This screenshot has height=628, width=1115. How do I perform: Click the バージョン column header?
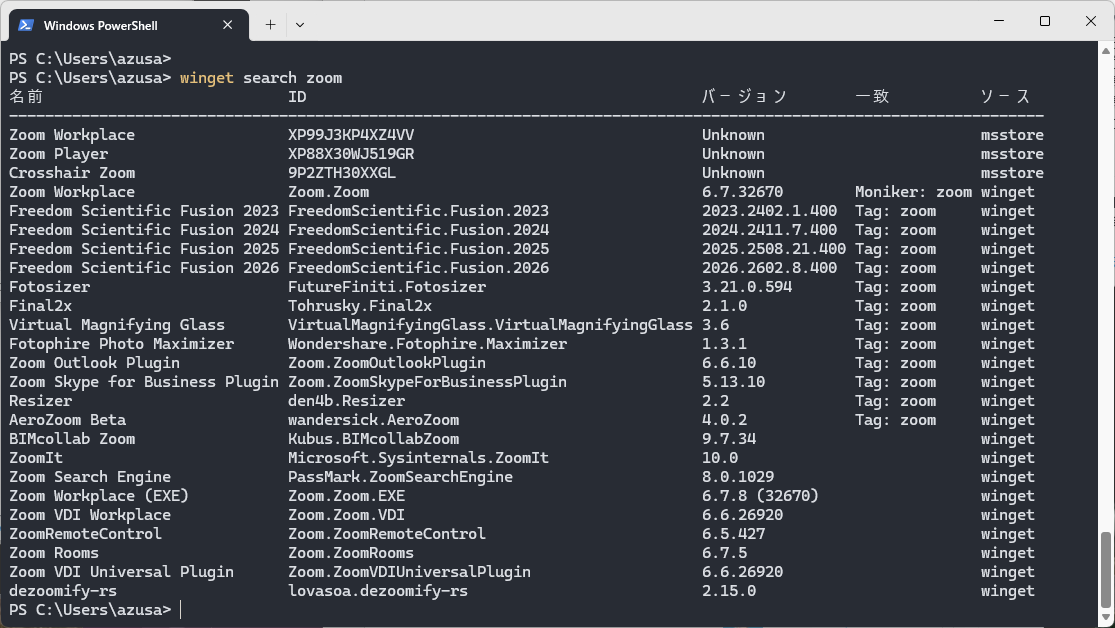click(x=745, y=97)
